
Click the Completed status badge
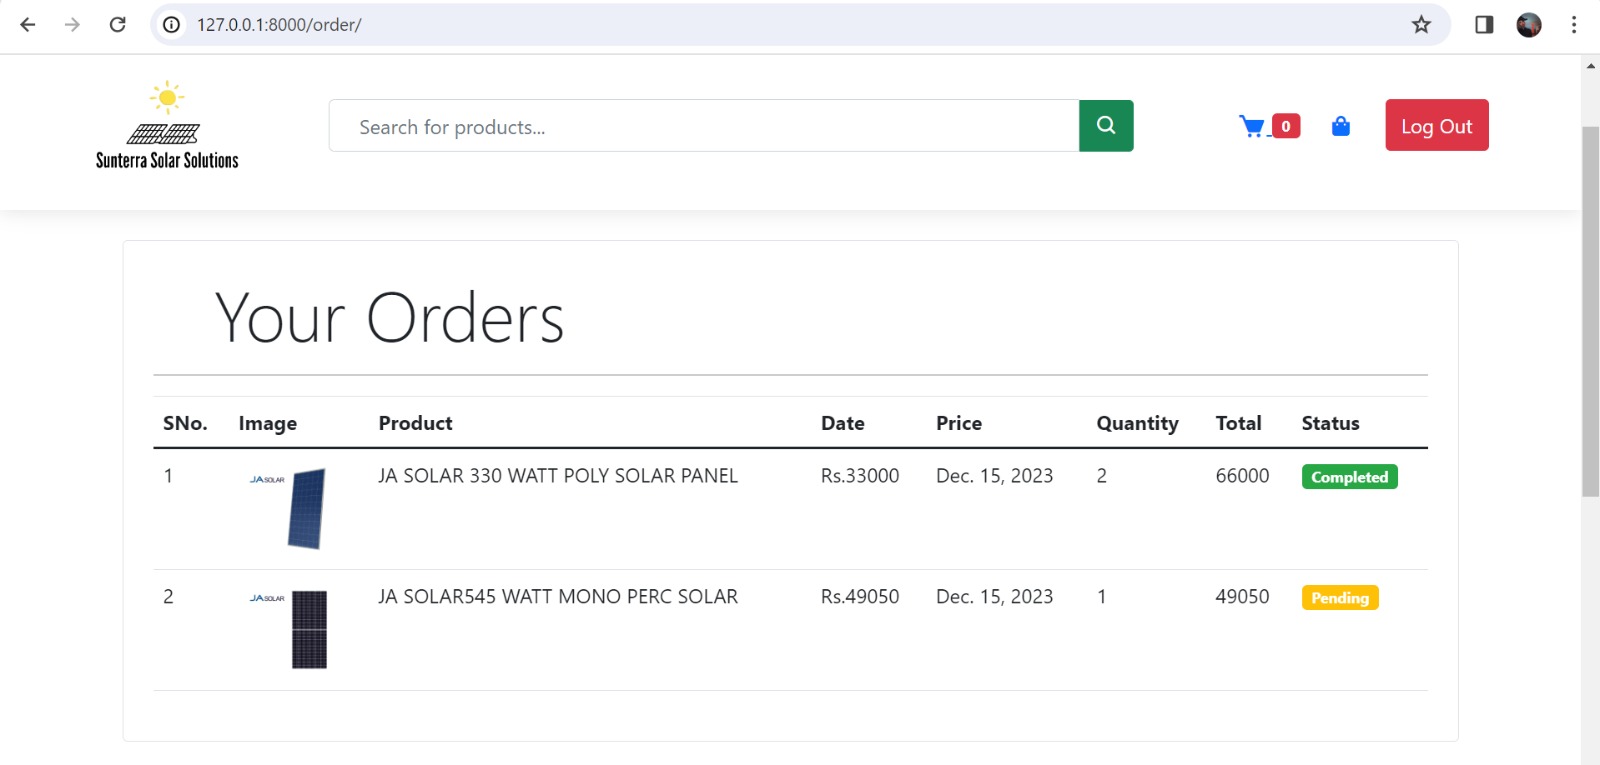tap(1349, 477)
